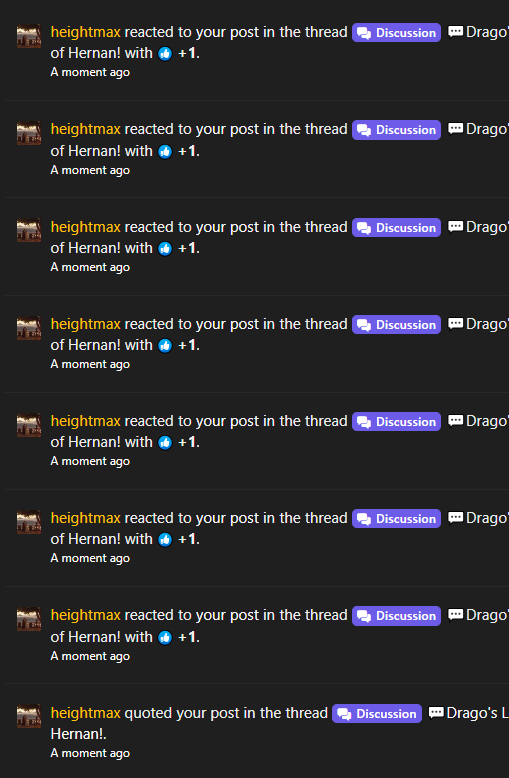This screenshot has height=778, width=509.
Task: Click the speech bubble icon in the second notification
Action: pos(455,129)
